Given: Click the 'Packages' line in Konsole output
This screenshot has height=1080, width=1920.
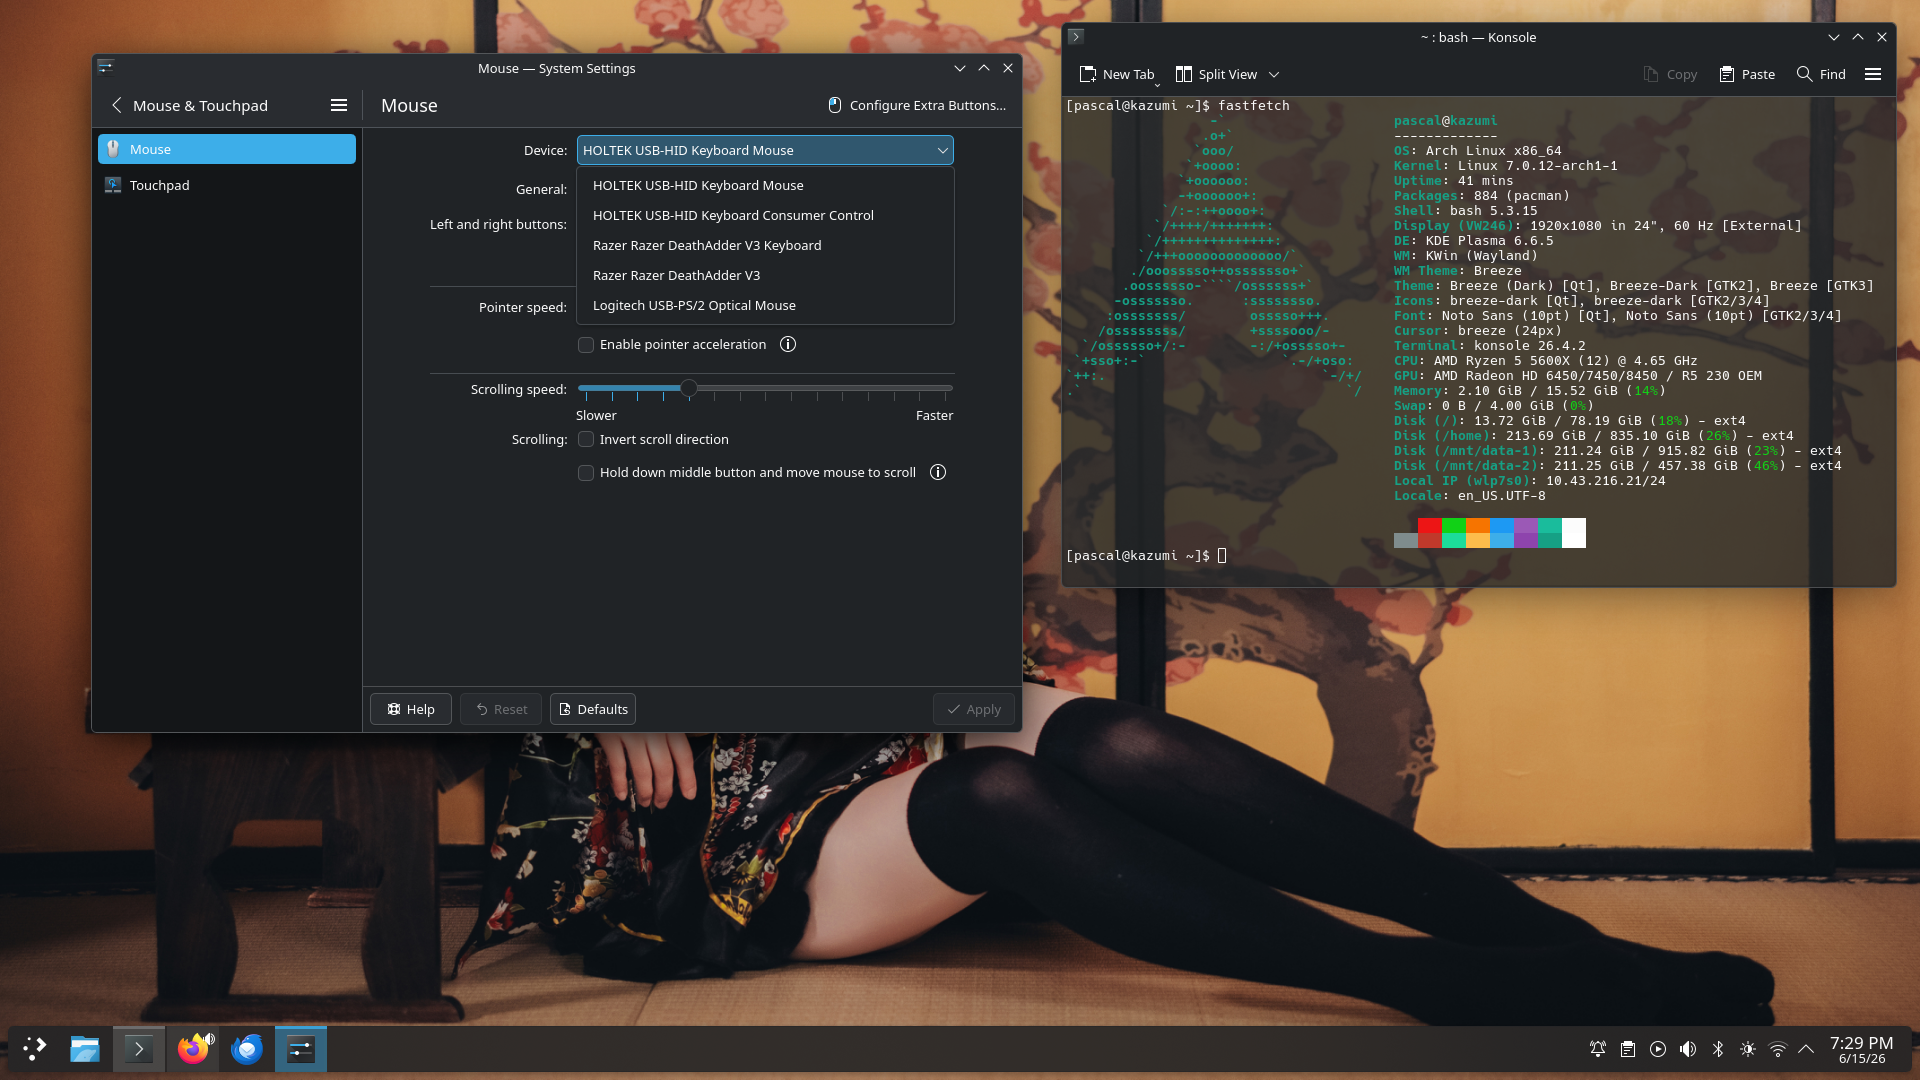Looking at the screenshot, I should (x=1482, y=195).
